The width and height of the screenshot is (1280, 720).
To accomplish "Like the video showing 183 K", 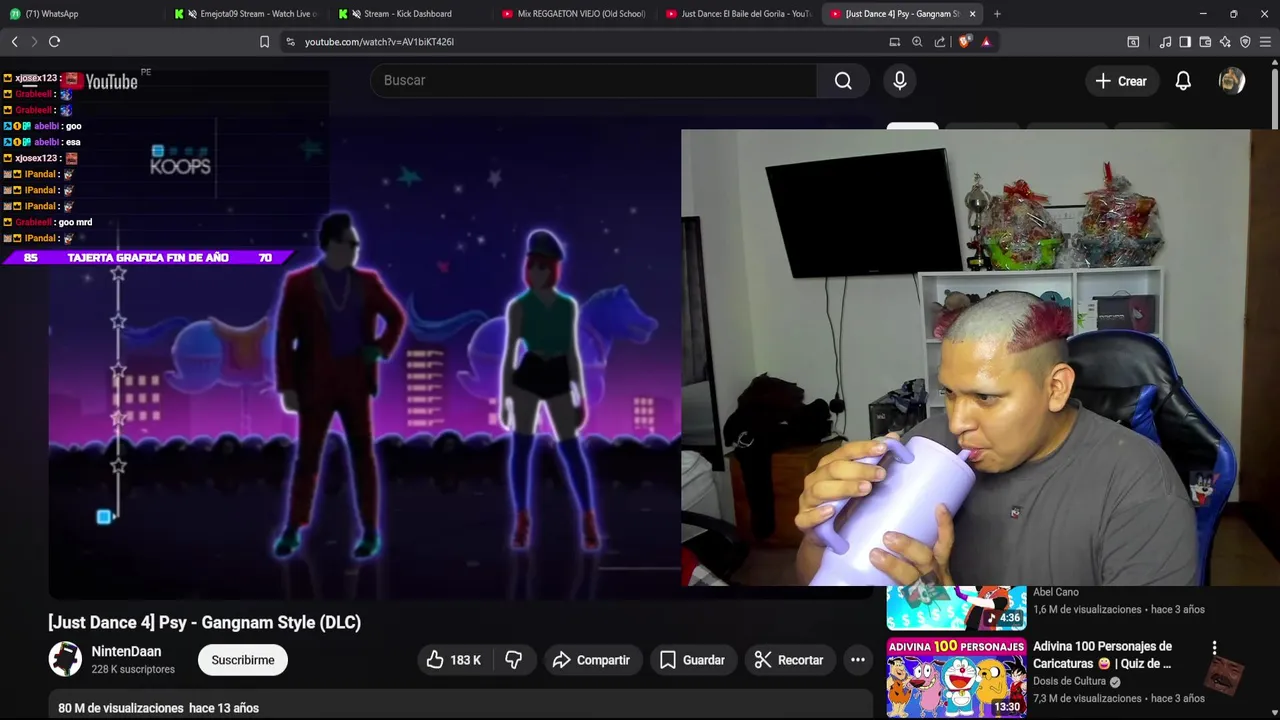I will (453, 660).
